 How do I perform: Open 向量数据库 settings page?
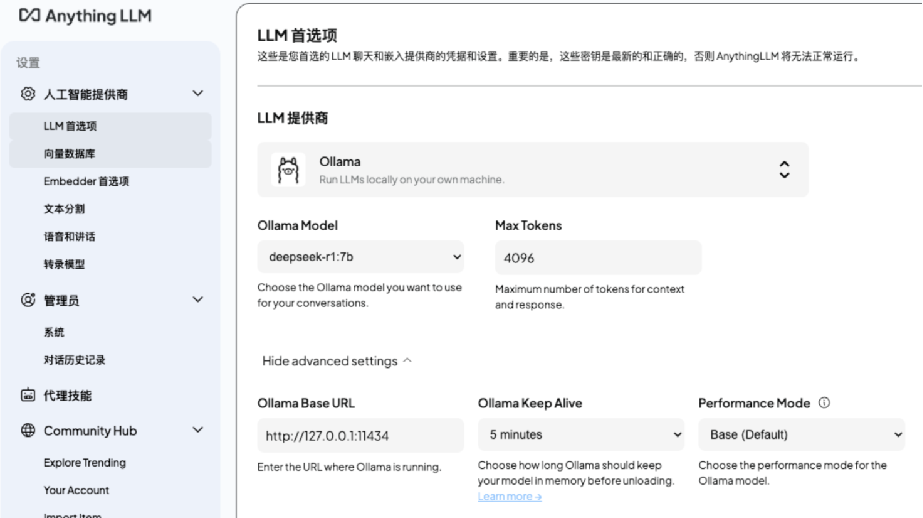110,154
